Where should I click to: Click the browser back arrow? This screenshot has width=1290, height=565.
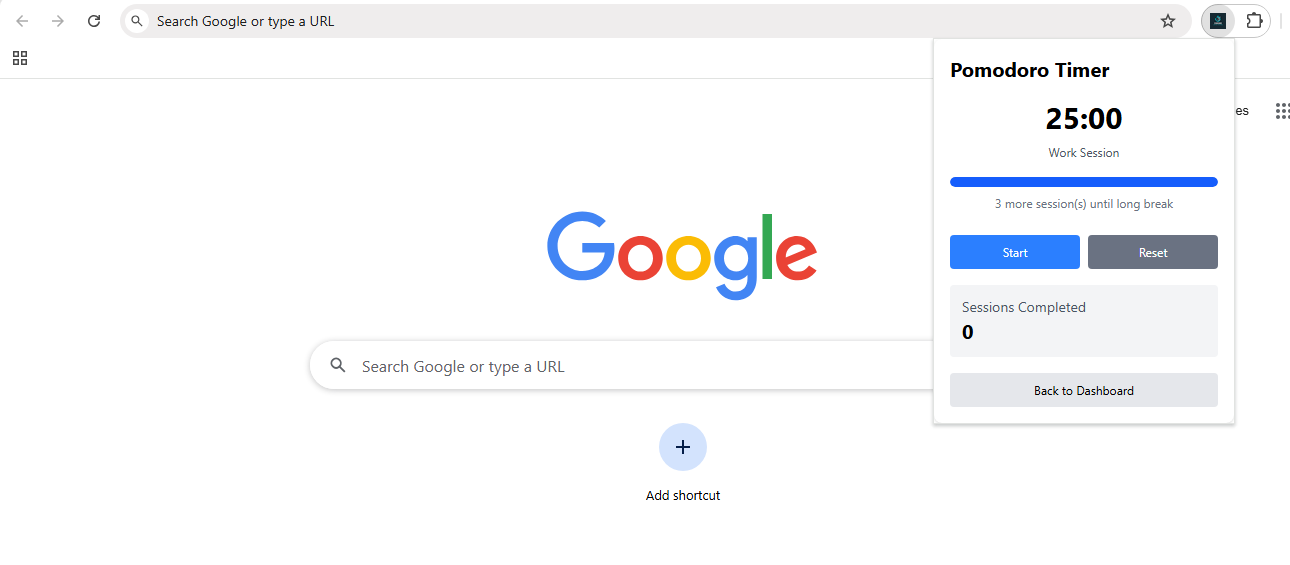(22, 21)
